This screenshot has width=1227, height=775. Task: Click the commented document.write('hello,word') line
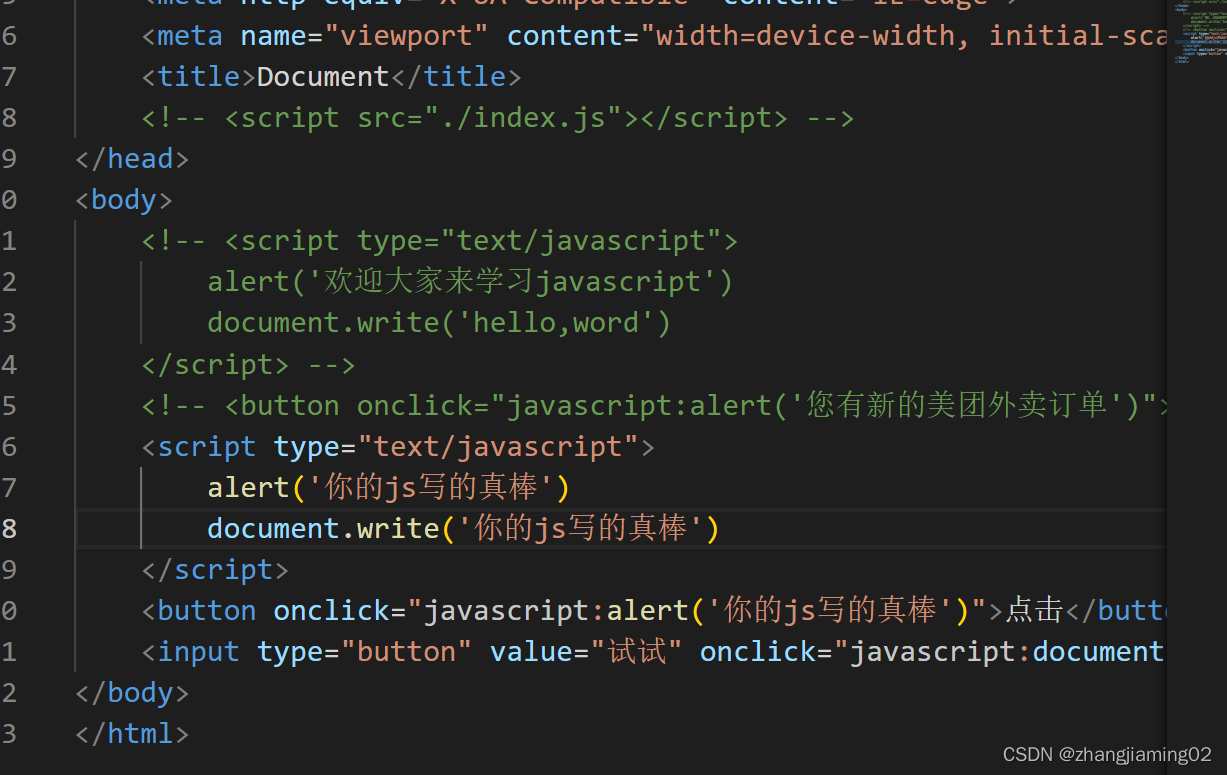(439, 323)
